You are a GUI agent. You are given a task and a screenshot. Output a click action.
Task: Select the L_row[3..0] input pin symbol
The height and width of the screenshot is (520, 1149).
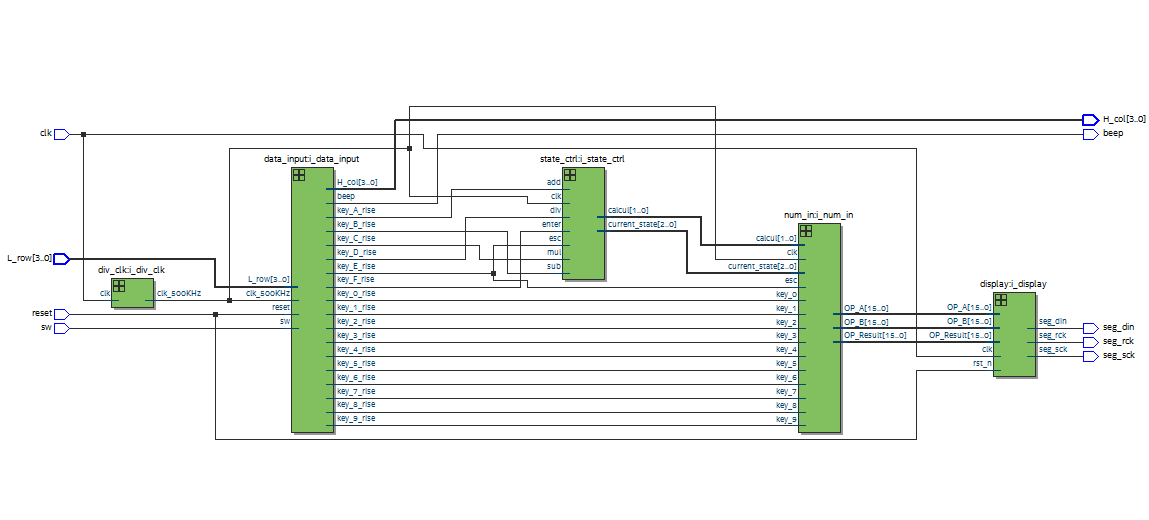[62, 259]
